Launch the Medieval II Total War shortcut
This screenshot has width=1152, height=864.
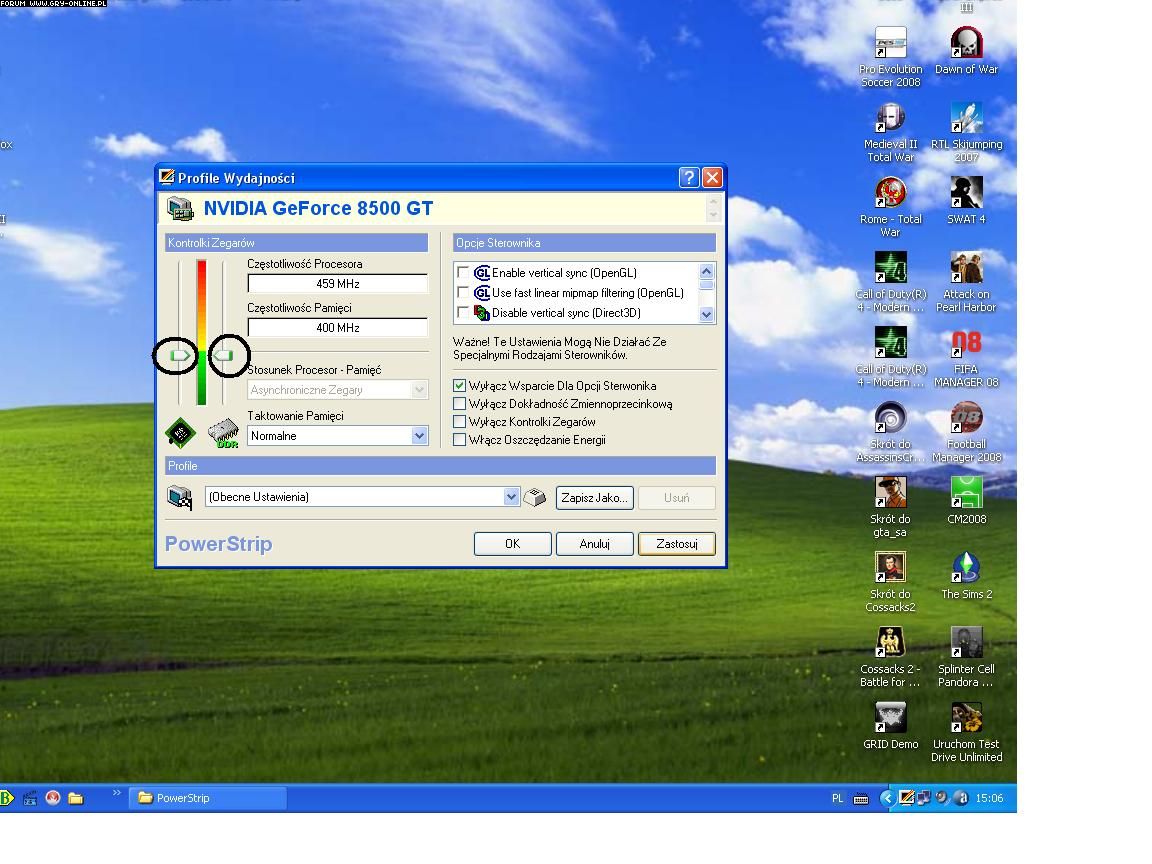click(890, 120)
